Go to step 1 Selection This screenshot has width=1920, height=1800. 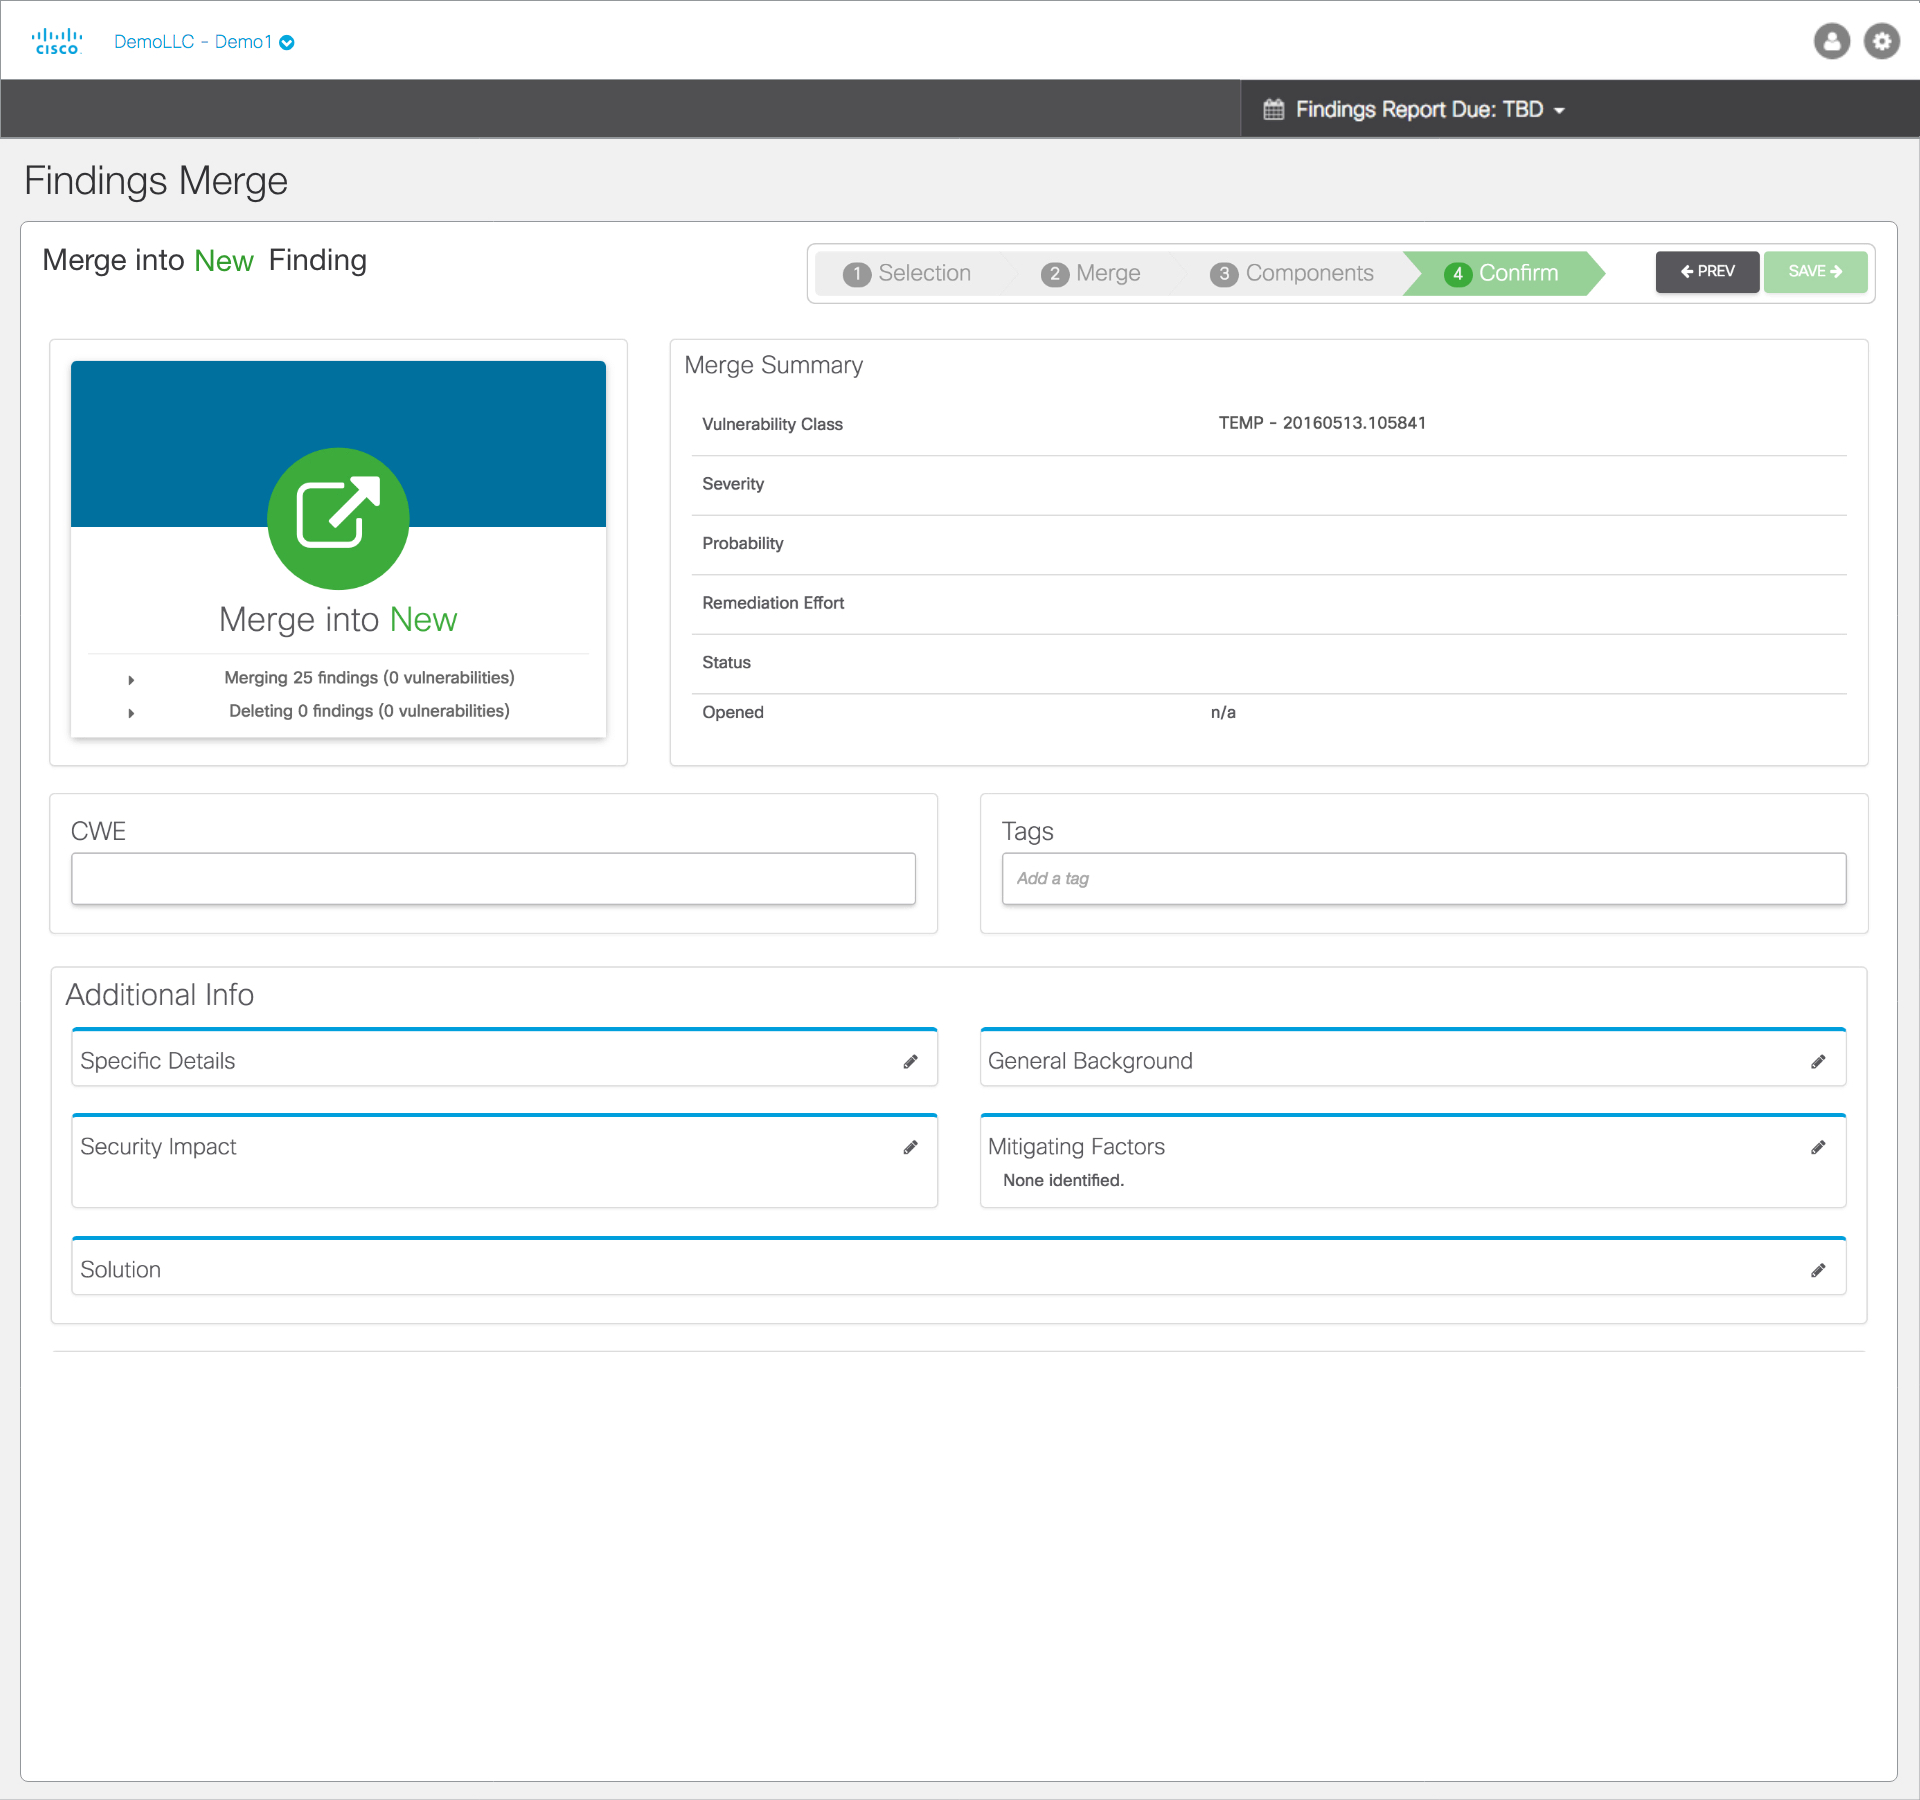(907, 273)
